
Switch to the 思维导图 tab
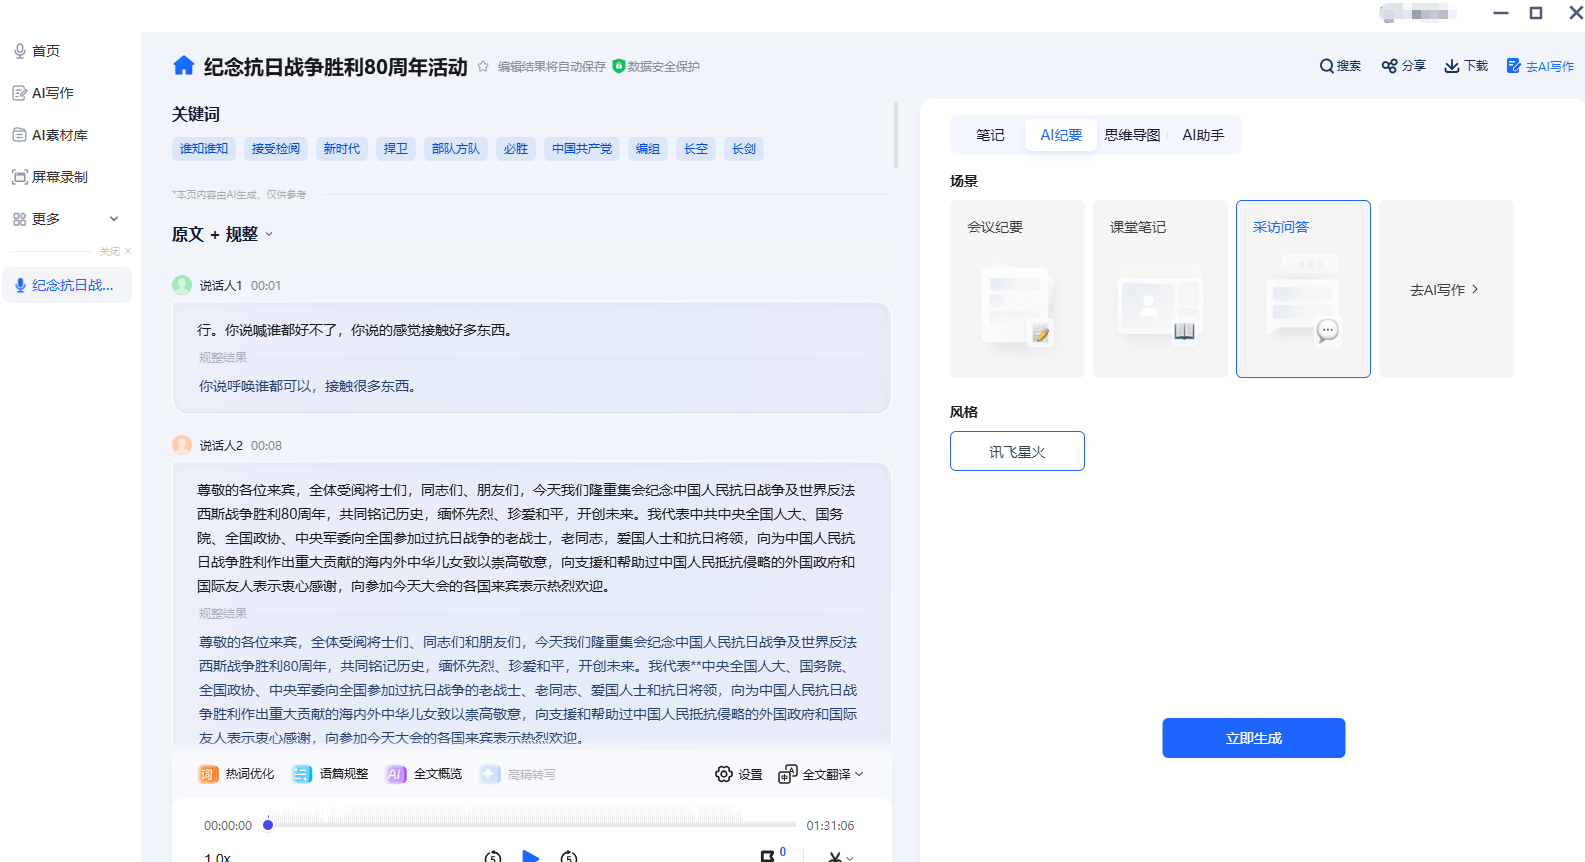[1132, 135]
